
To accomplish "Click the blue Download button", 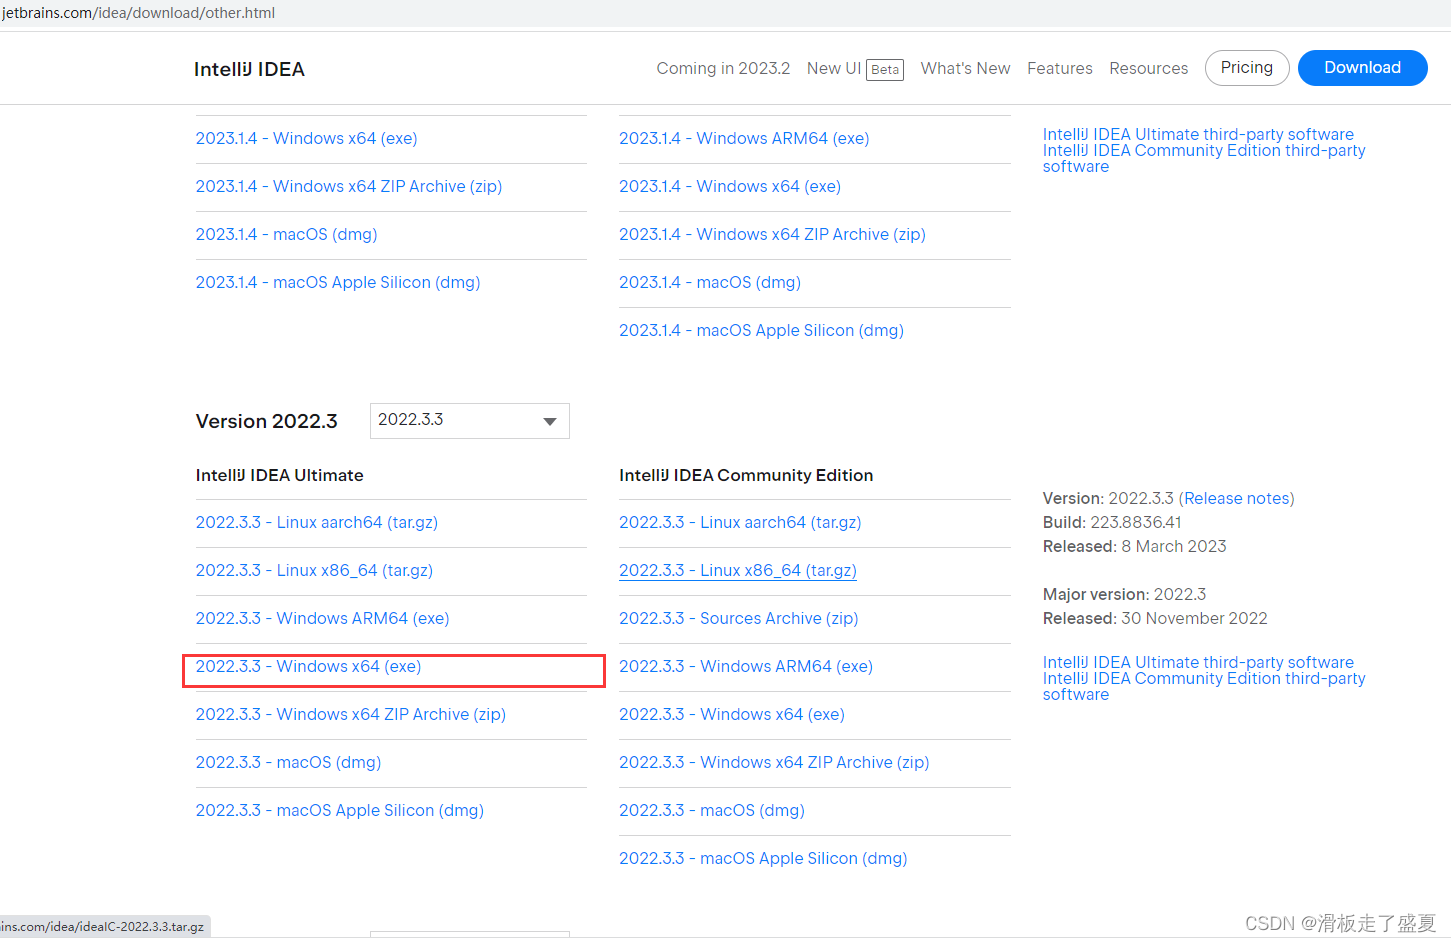I will tap(1362, 67).
